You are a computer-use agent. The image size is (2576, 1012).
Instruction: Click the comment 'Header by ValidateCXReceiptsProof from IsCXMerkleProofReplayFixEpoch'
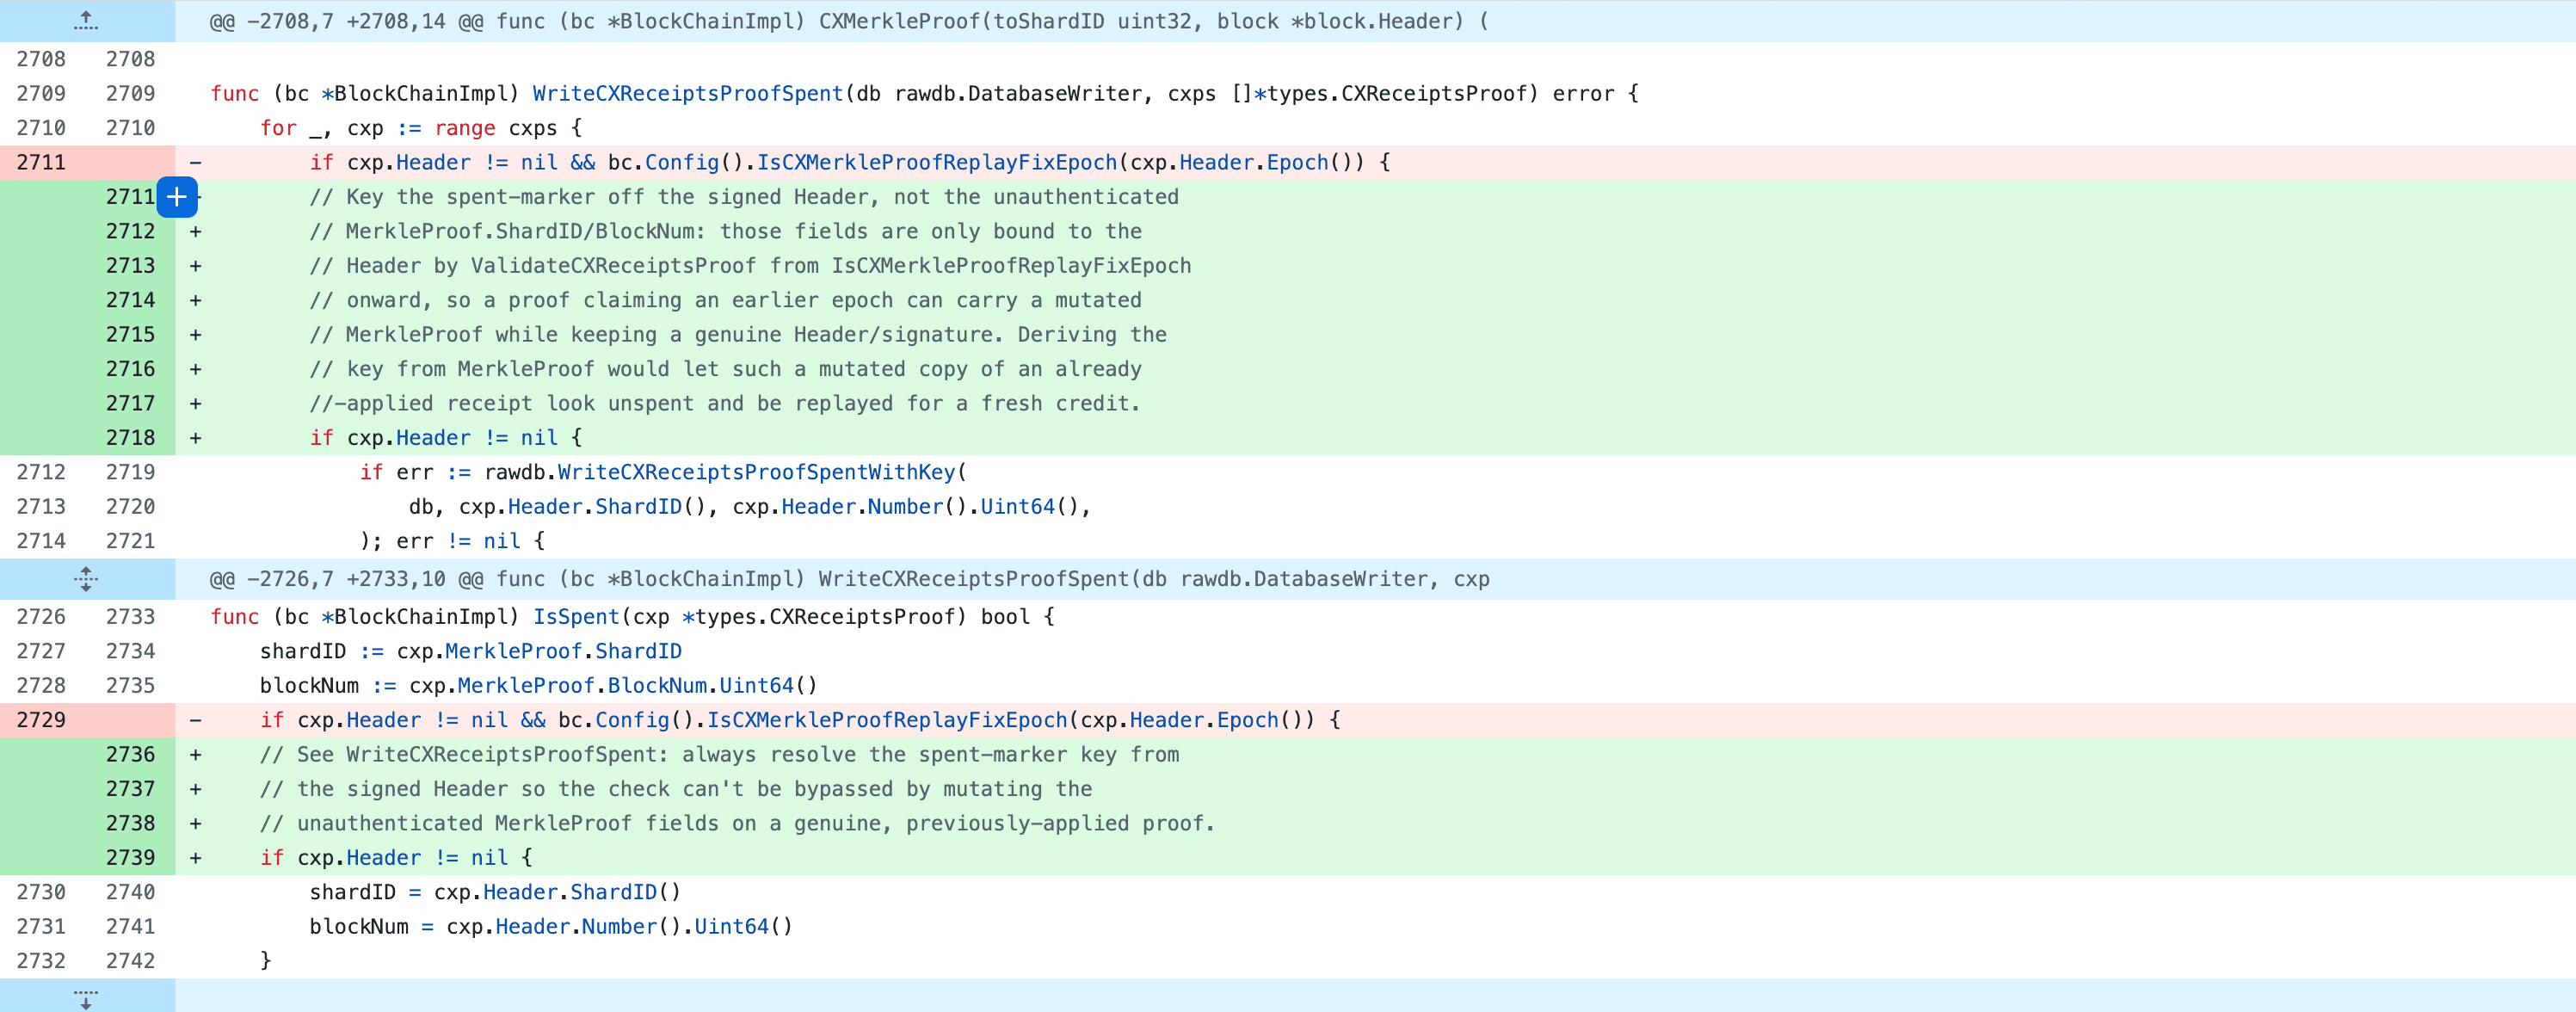click(751, 266)
